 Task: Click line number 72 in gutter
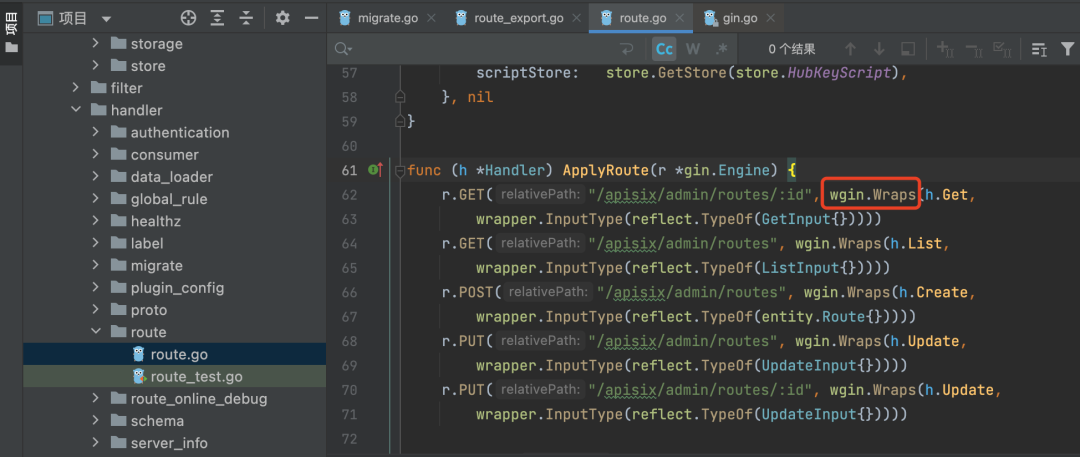tap(349, 439)
